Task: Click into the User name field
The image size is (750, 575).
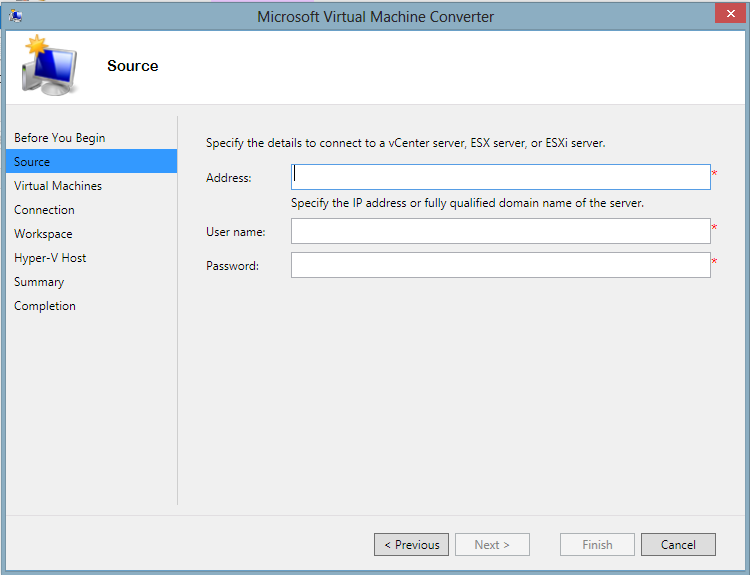Action: pyautogui.click(x=500, y=231)
